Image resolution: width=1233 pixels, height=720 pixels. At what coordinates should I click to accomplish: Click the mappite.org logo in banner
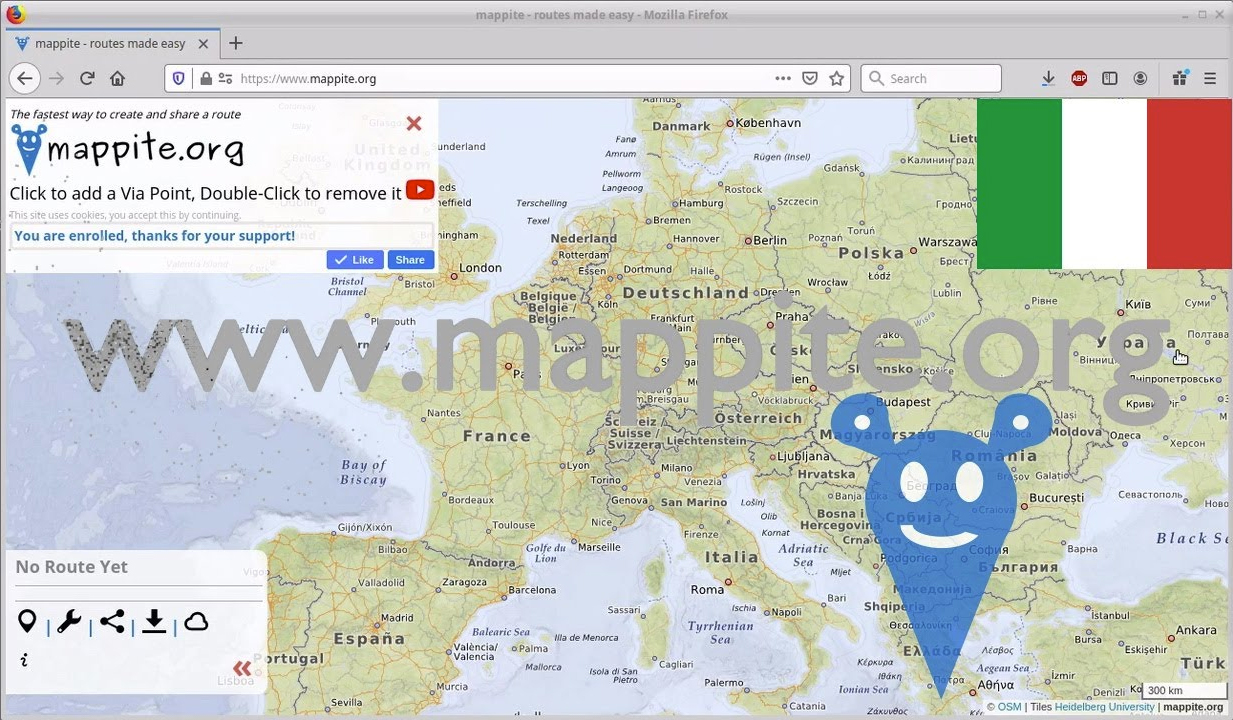coord(127,150)
